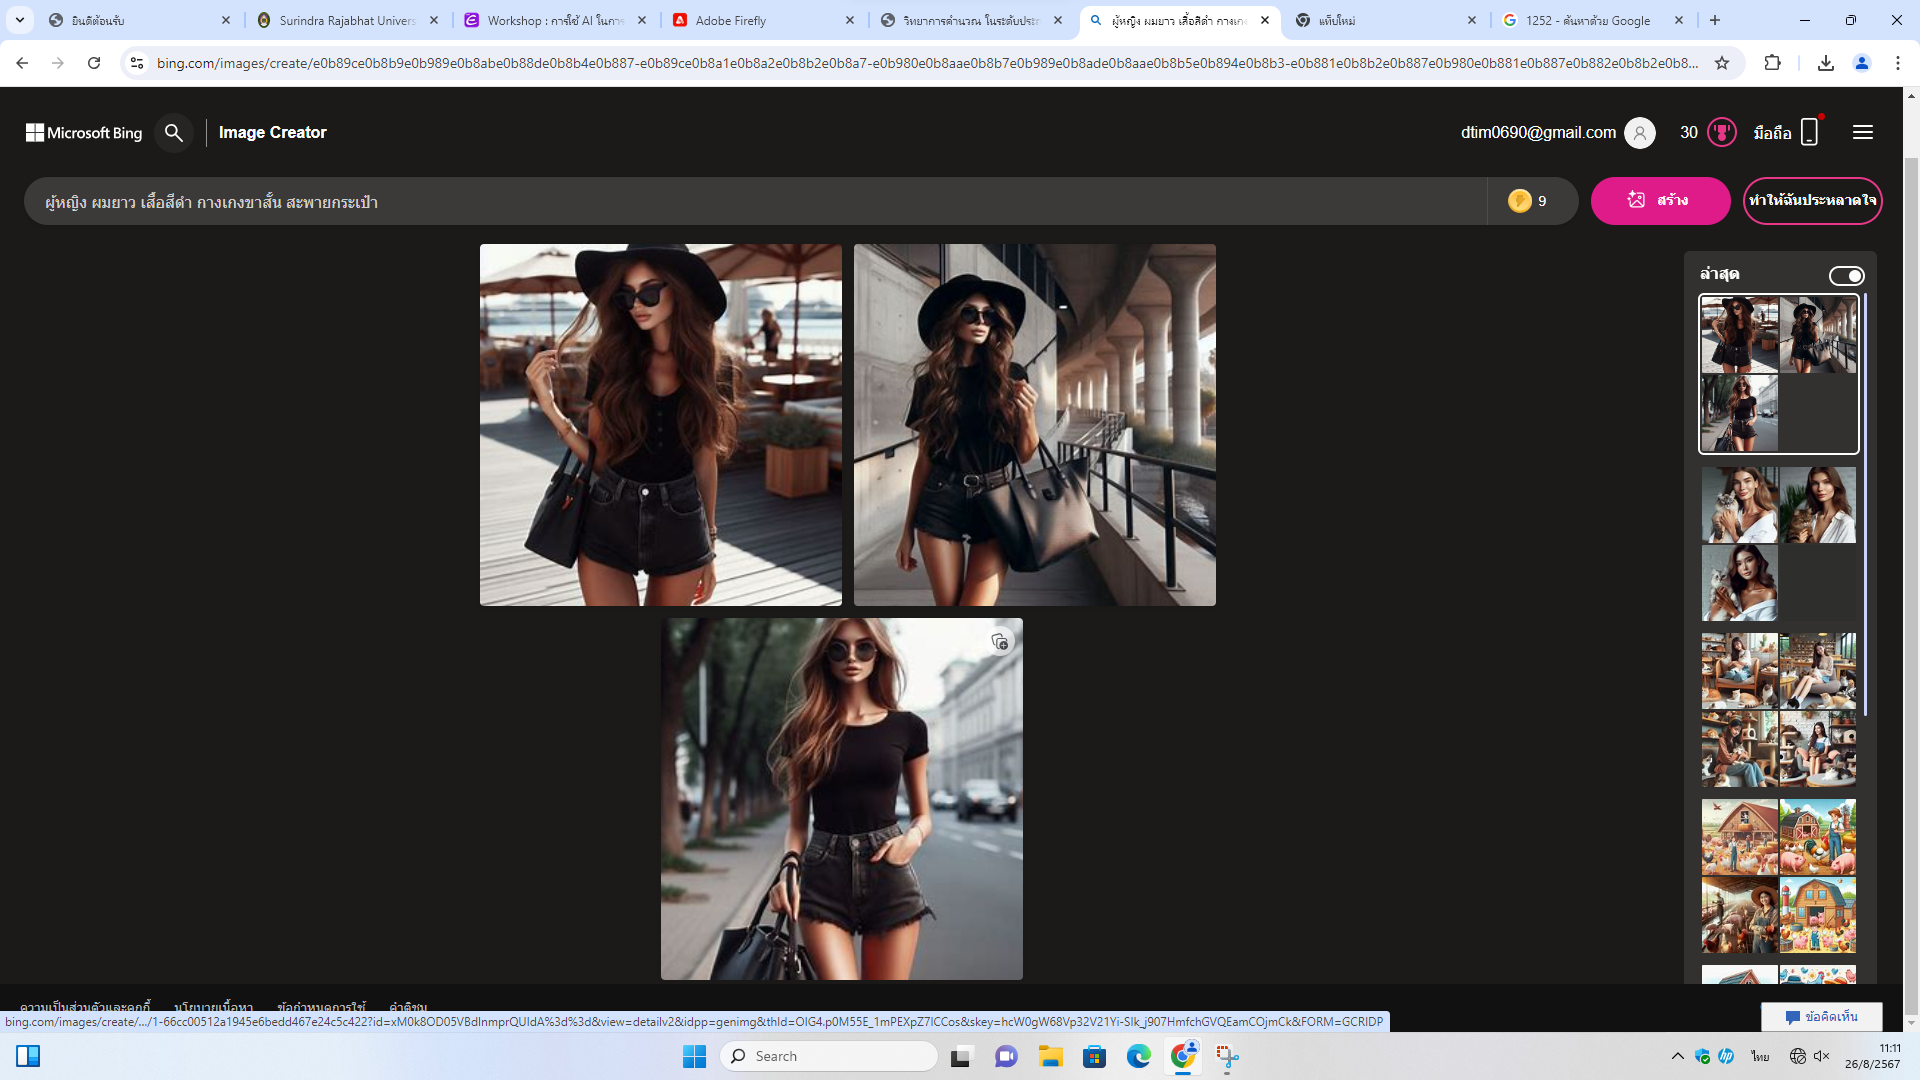Image resolution: width=1920 pixels, height=1080 pixels.
Task: Open the hamburger menu
Action: pos(1862,132)
